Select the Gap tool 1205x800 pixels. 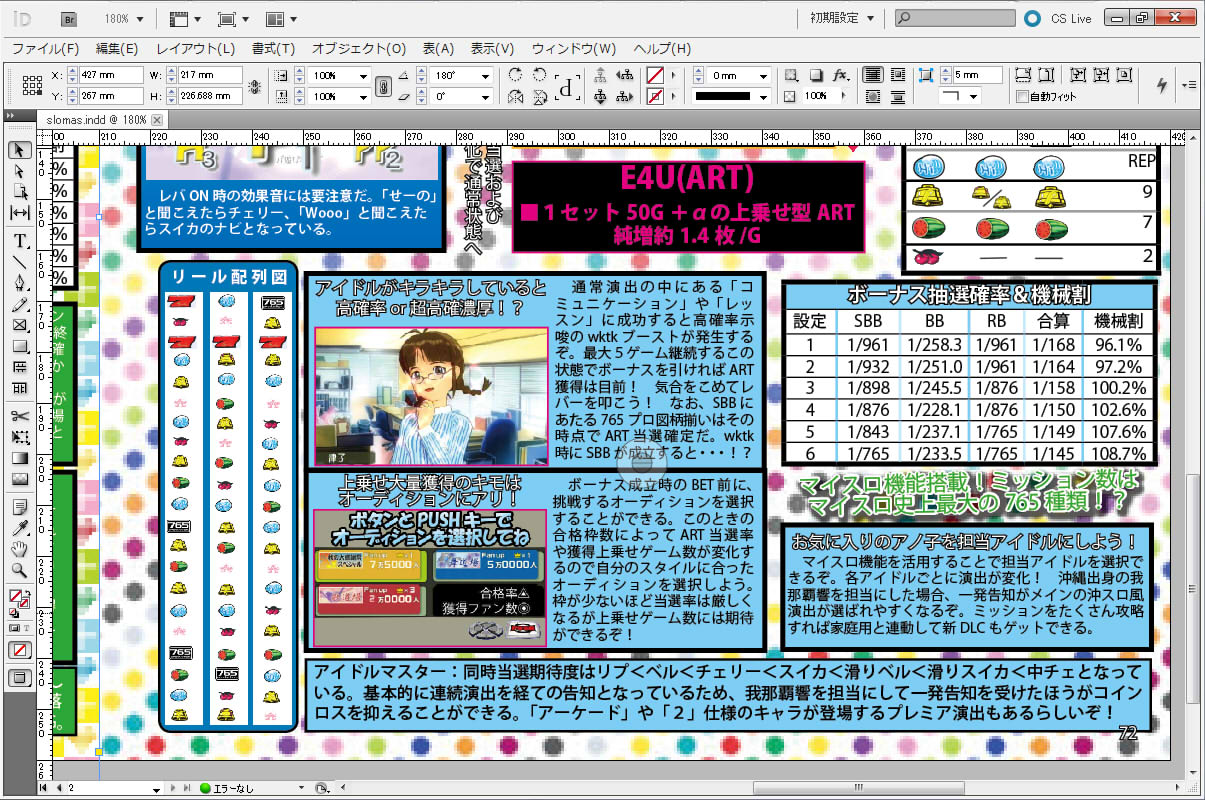point(19,213)
